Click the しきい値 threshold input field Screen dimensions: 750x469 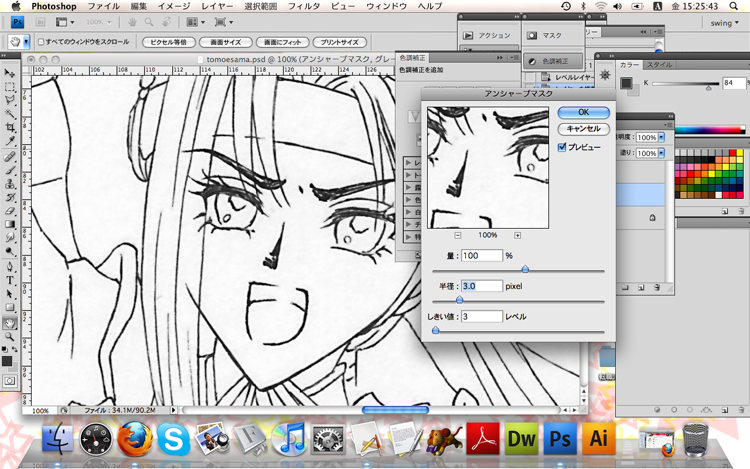click(482, 316)
